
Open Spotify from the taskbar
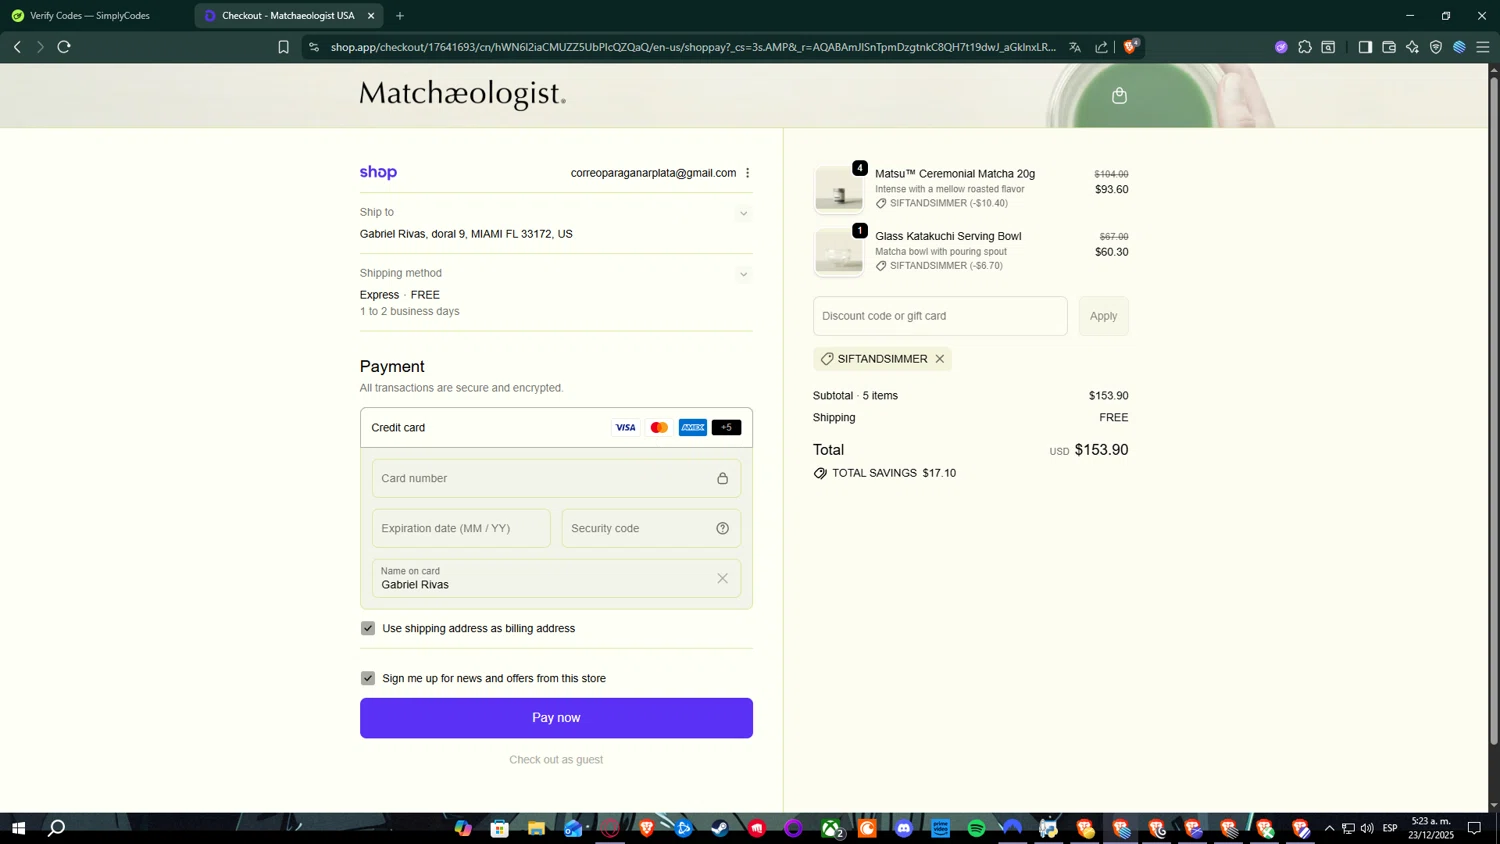tap(977, 828)
